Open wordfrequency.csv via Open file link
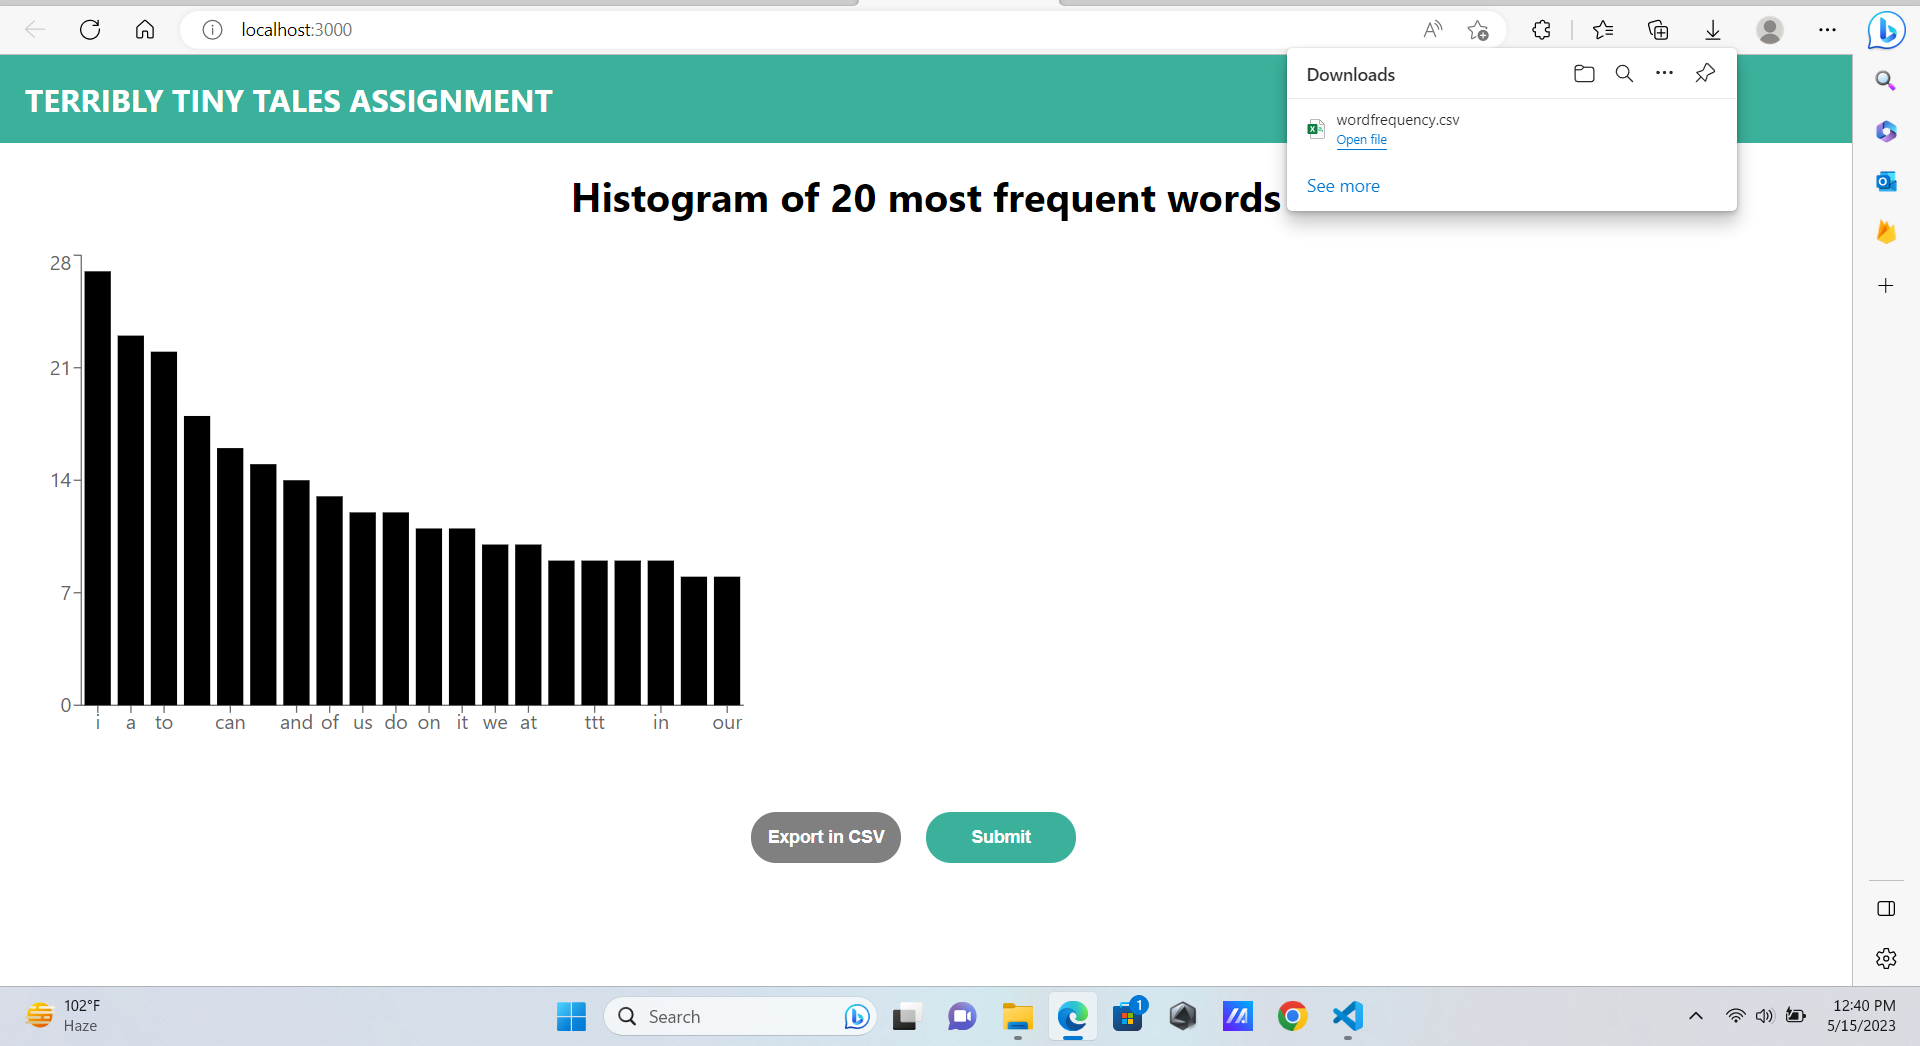This screenshot has width=1920, height=1046. pos(1361,140)
